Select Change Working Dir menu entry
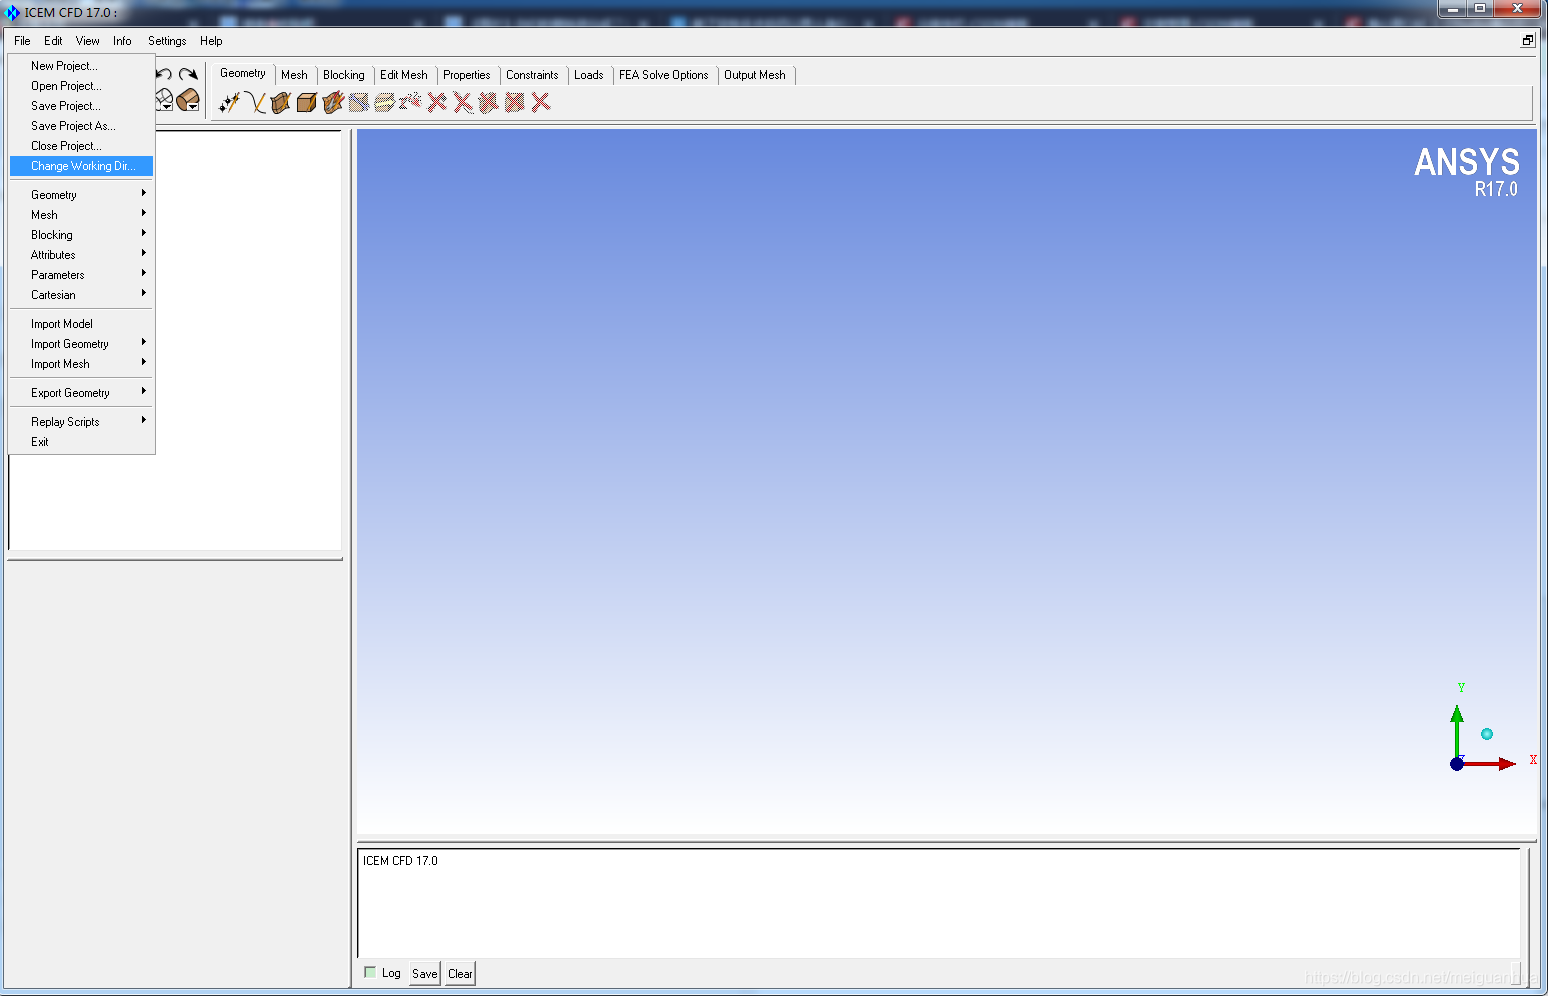 tap(81, 166)
